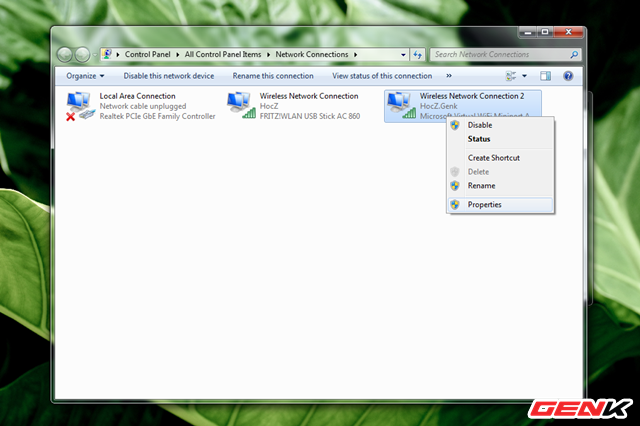Click the Change your view icon

[512, 75]
